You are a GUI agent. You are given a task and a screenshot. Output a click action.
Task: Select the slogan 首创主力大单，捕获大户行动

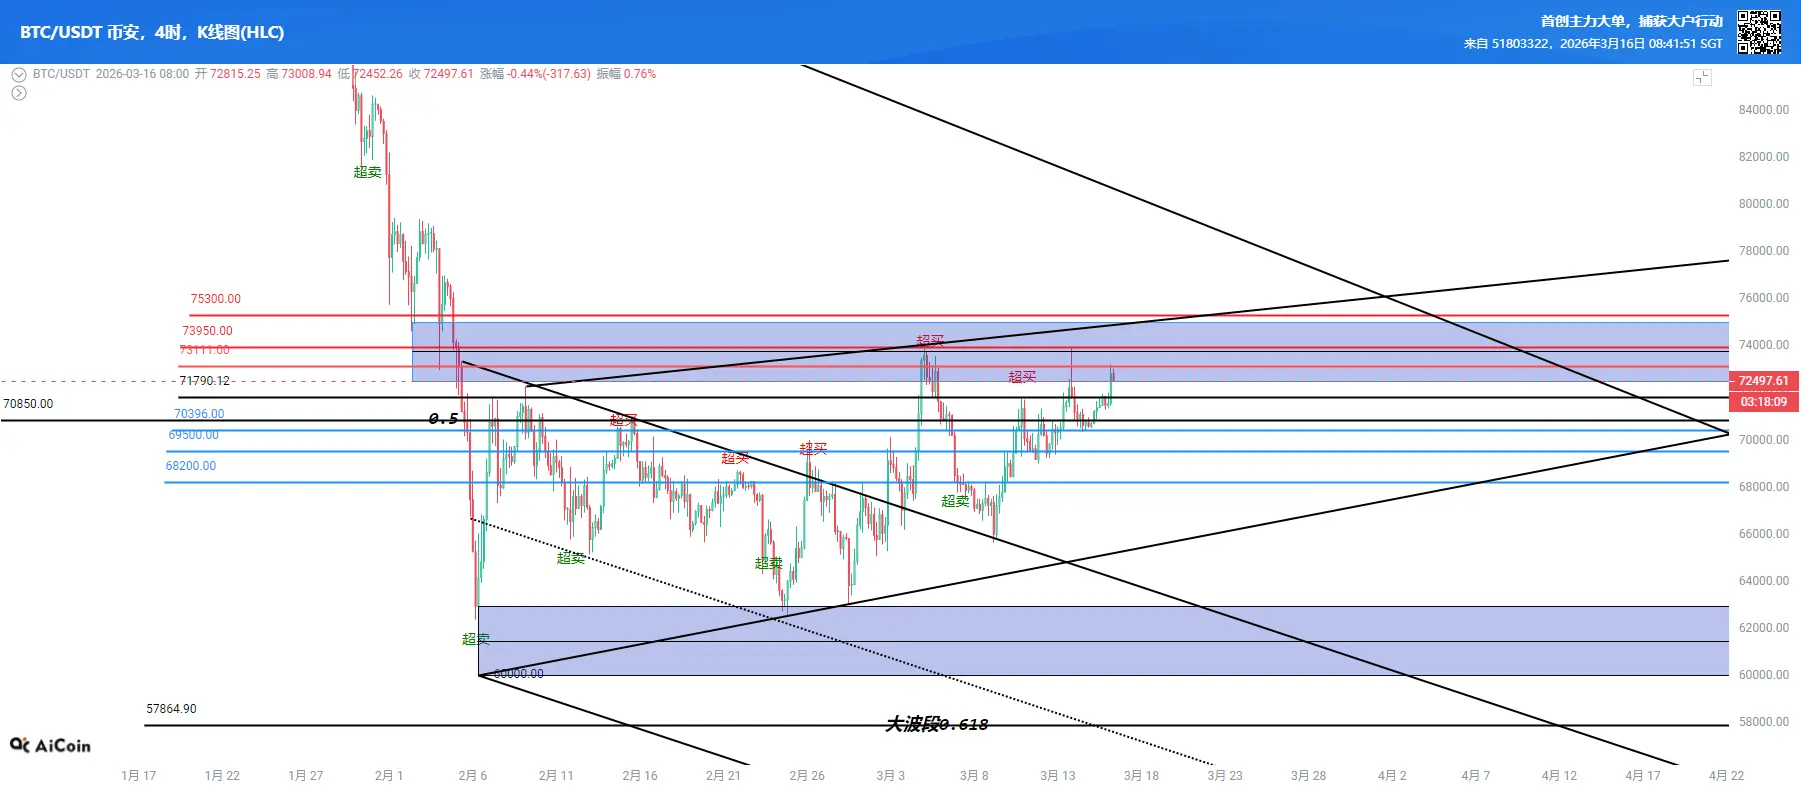(x=1632, y=21)
